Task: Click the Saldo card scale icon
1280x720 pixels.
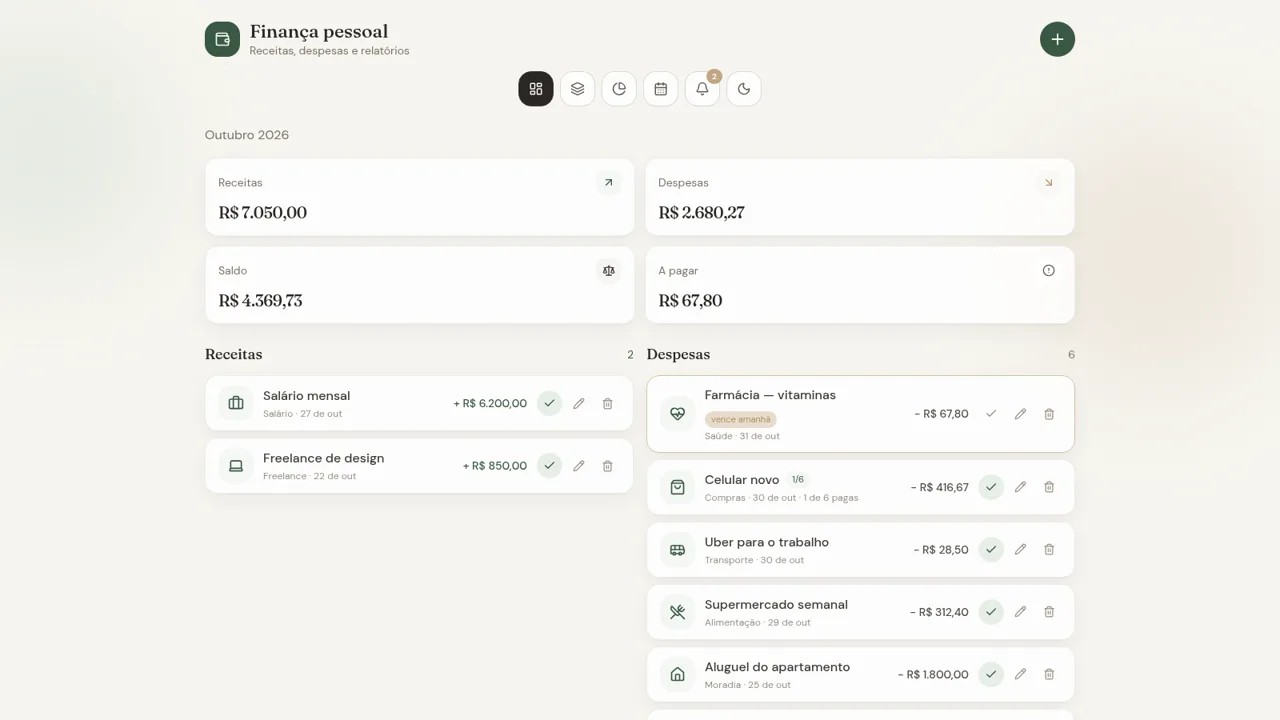Action: tap(608, 271)
